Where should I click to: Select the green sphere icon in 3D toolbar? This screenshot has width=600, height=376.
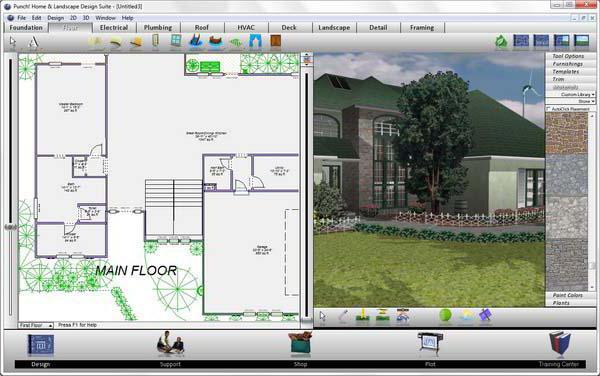(x=445, y=316)
